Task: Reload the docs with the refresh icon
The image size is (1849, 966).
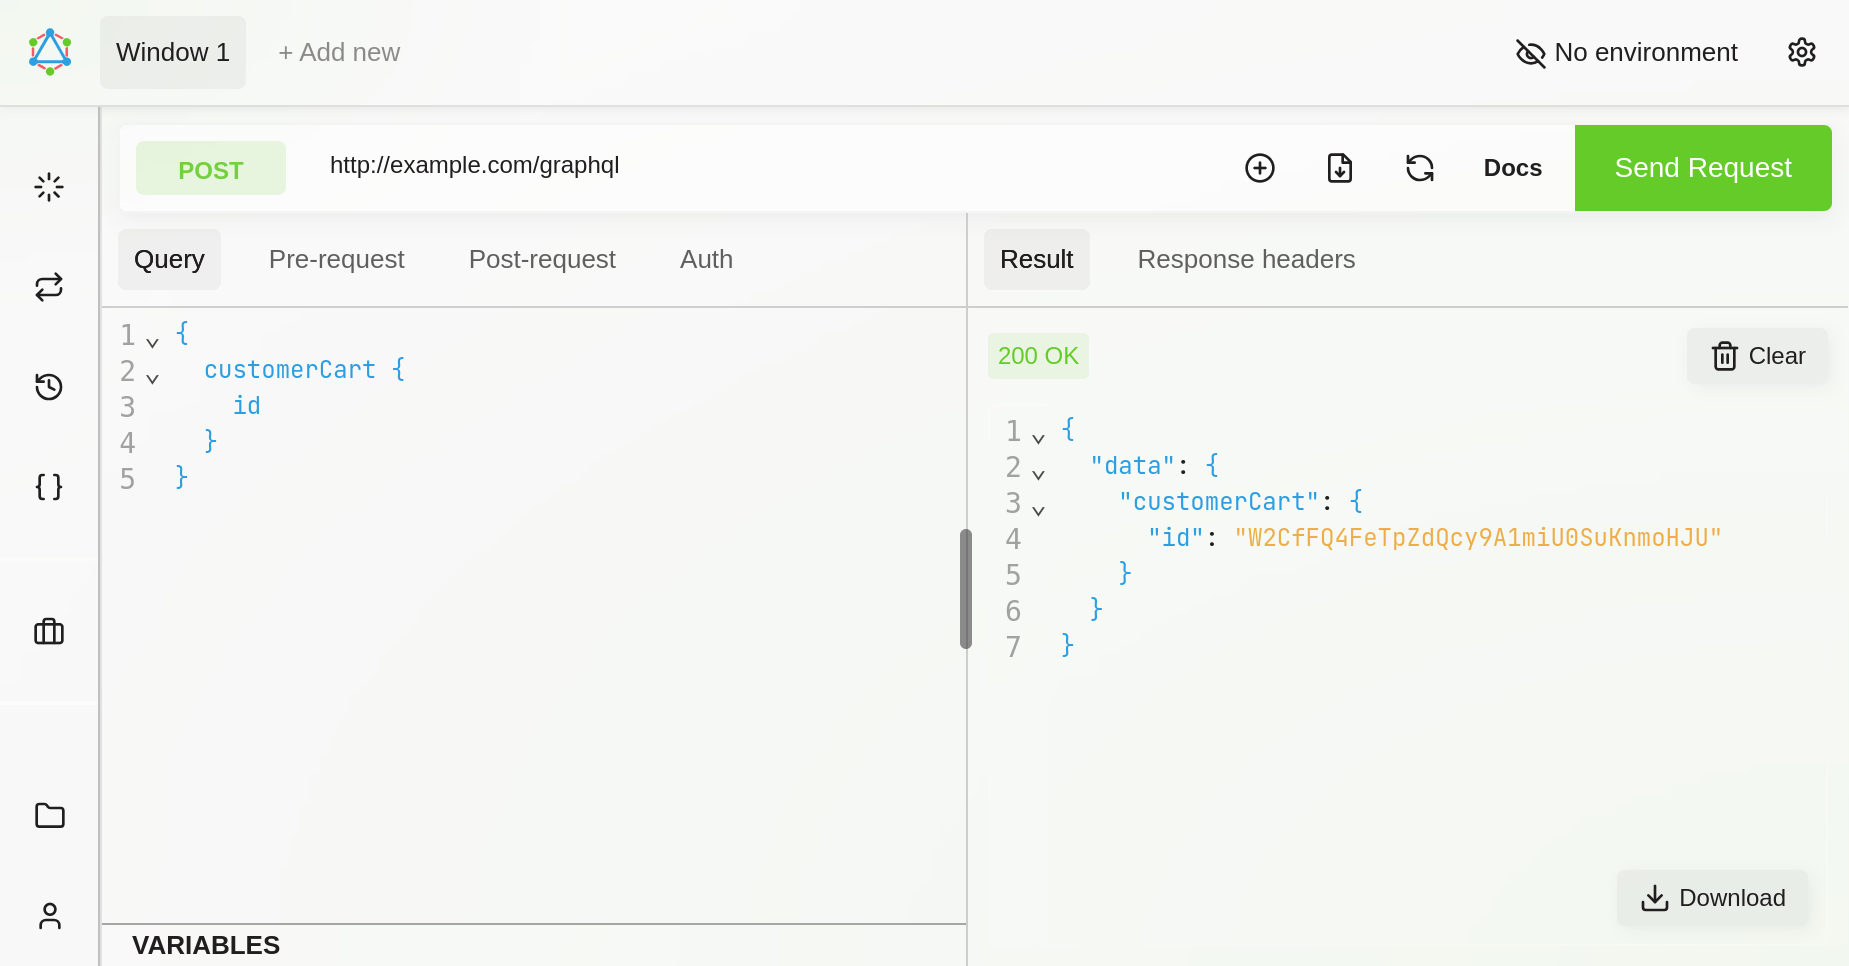Action: click(1419, 168)
